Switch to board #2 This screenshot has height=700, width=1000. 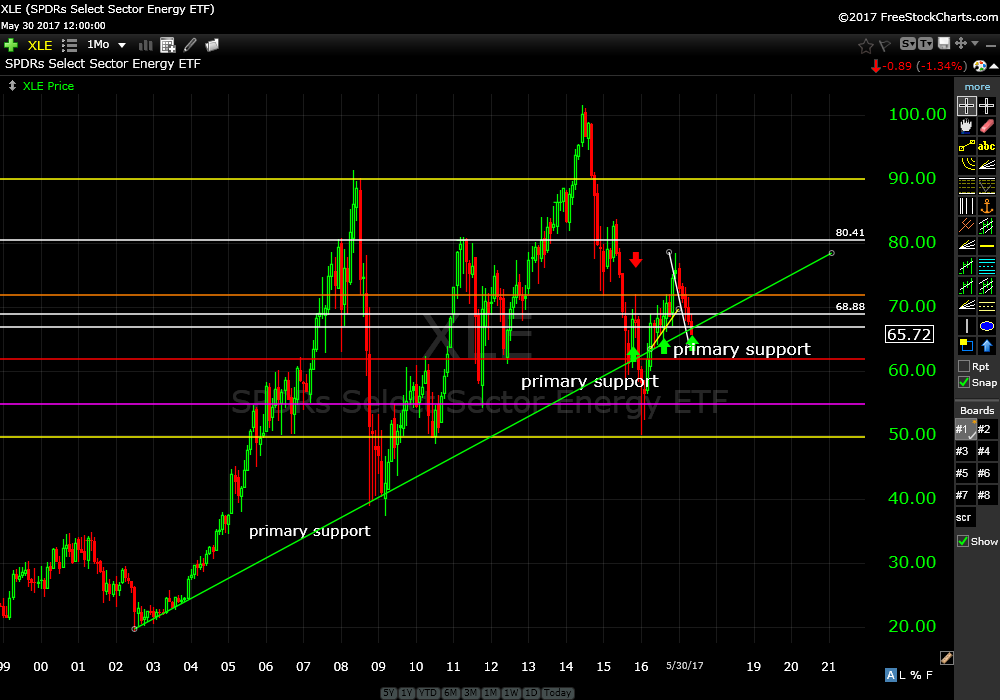(987, 430)
